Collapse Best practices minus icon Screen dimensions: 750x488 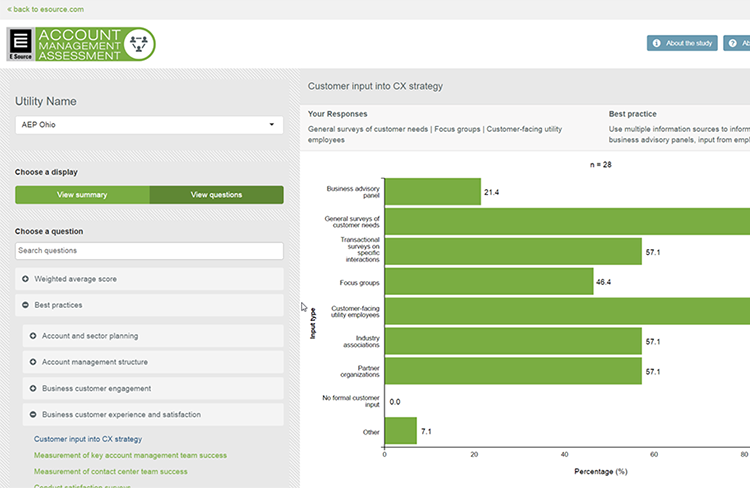[x=26, y=305]
